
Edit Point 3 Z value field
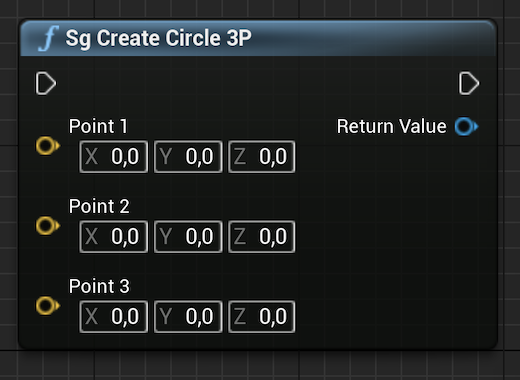(262, 317)
